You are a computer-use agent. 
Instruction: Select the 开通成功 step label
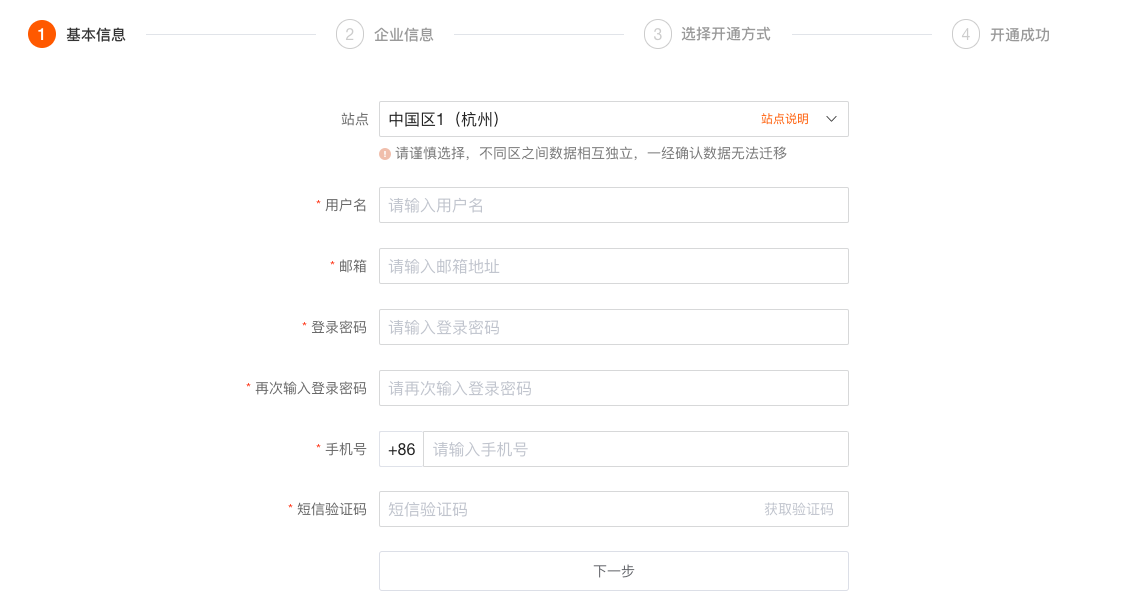pyautogui.click(x=1019, y=35)
